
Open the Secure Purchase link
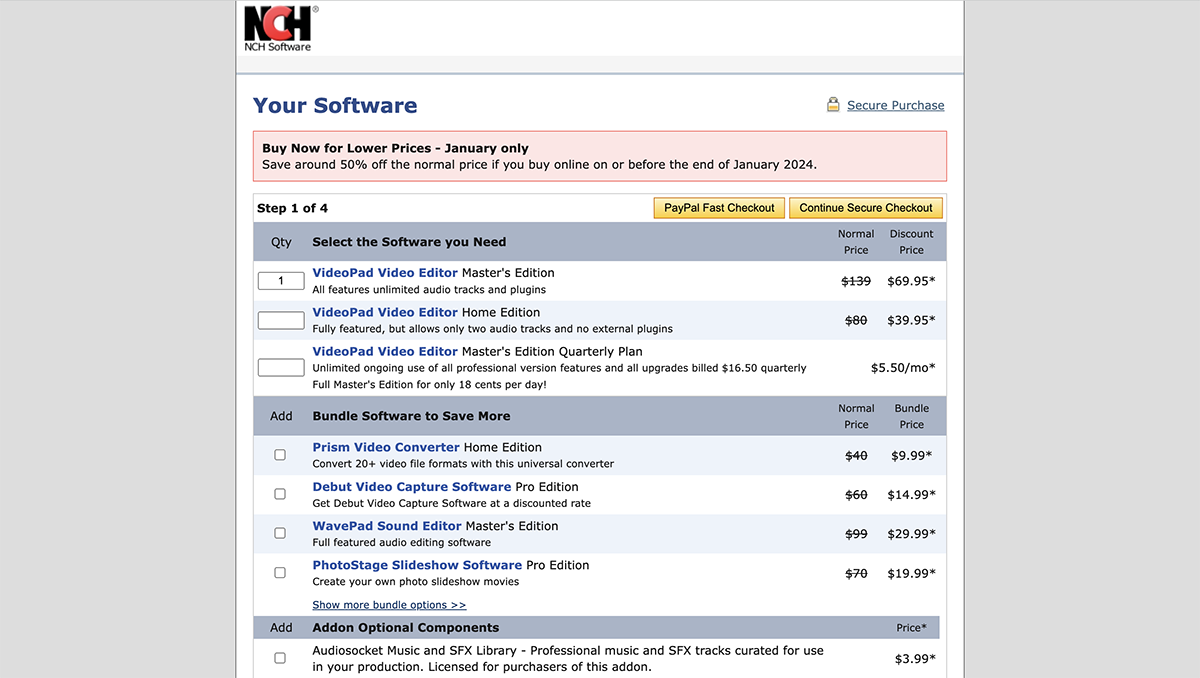(x=895, y=105)
